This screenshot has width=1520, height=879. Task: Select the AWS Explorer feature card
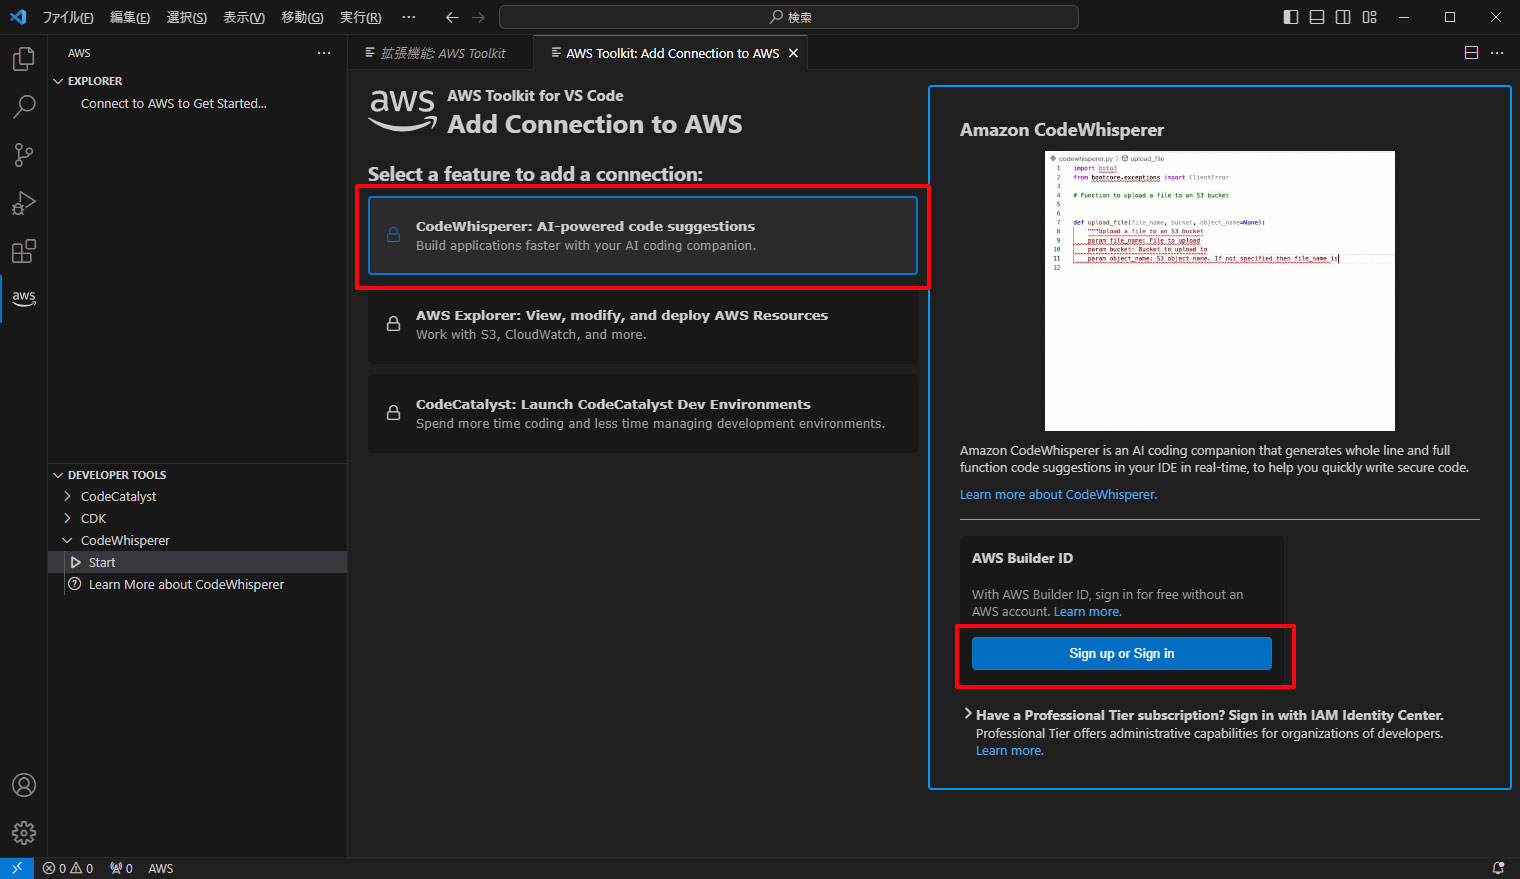[642, 324]
